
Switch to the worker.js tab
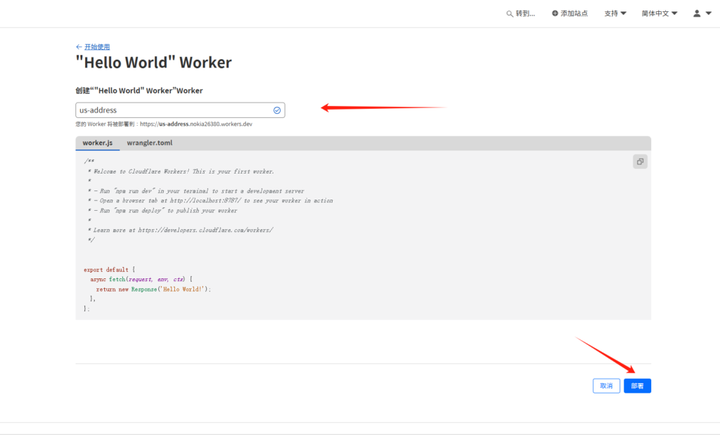(x=97, y=143)
